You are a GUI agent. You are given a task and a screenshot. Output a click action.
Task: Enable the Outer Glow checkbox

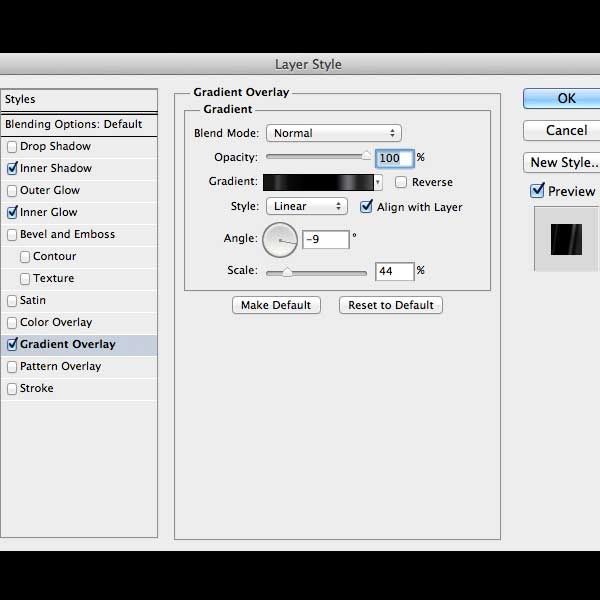coord(12,191)
